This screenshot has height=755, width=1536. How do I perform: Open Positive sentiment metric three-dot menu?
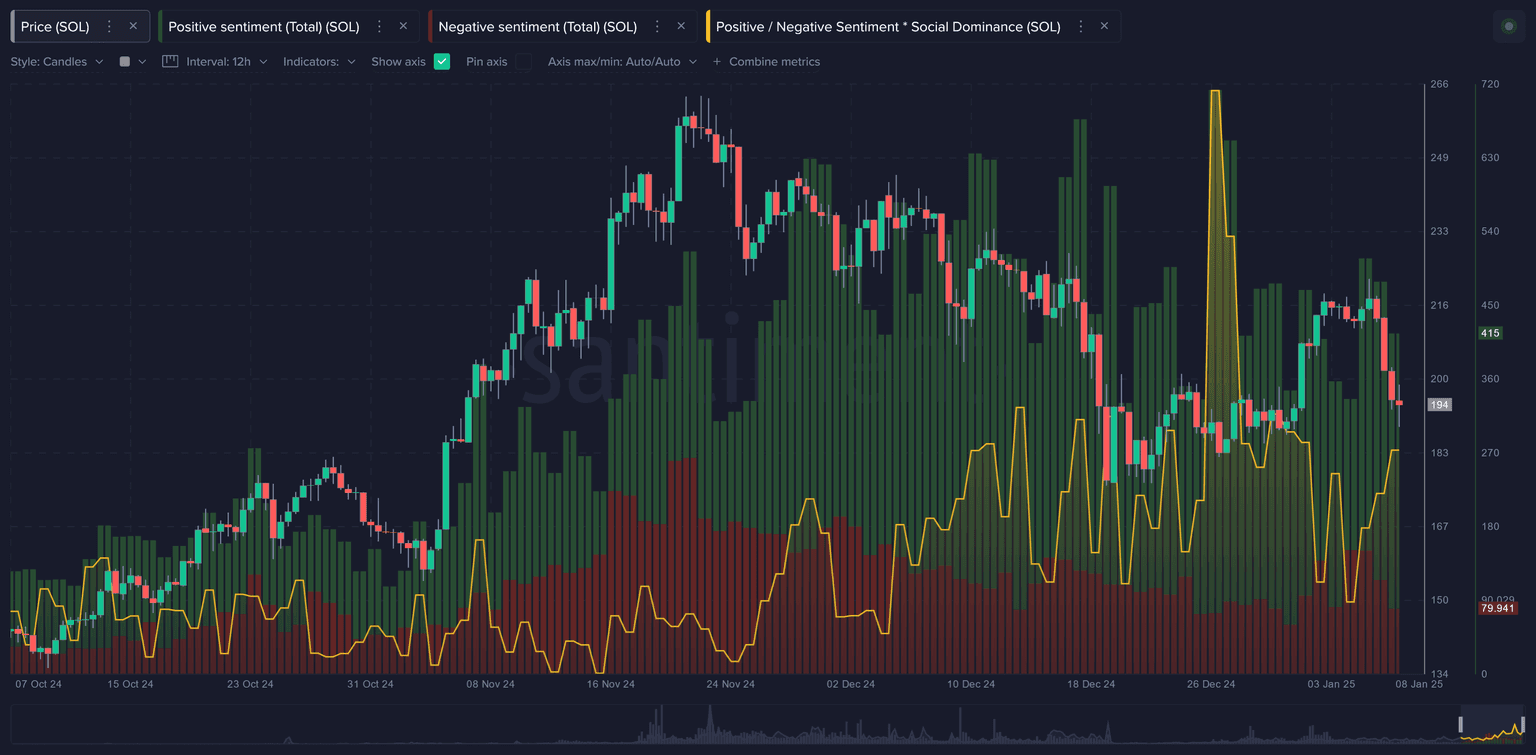(x=380, y=27)
